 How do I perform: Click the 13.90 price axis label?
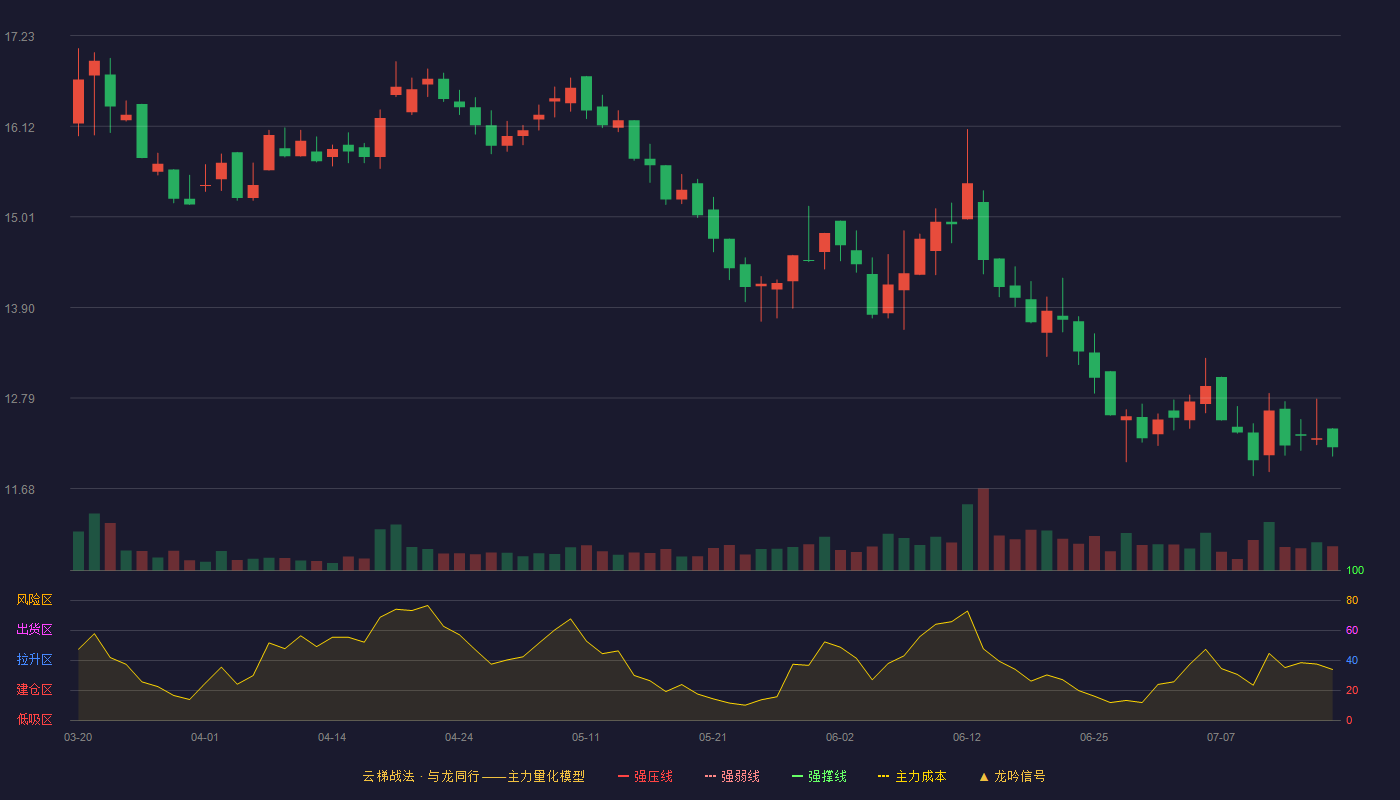[19, 309]
